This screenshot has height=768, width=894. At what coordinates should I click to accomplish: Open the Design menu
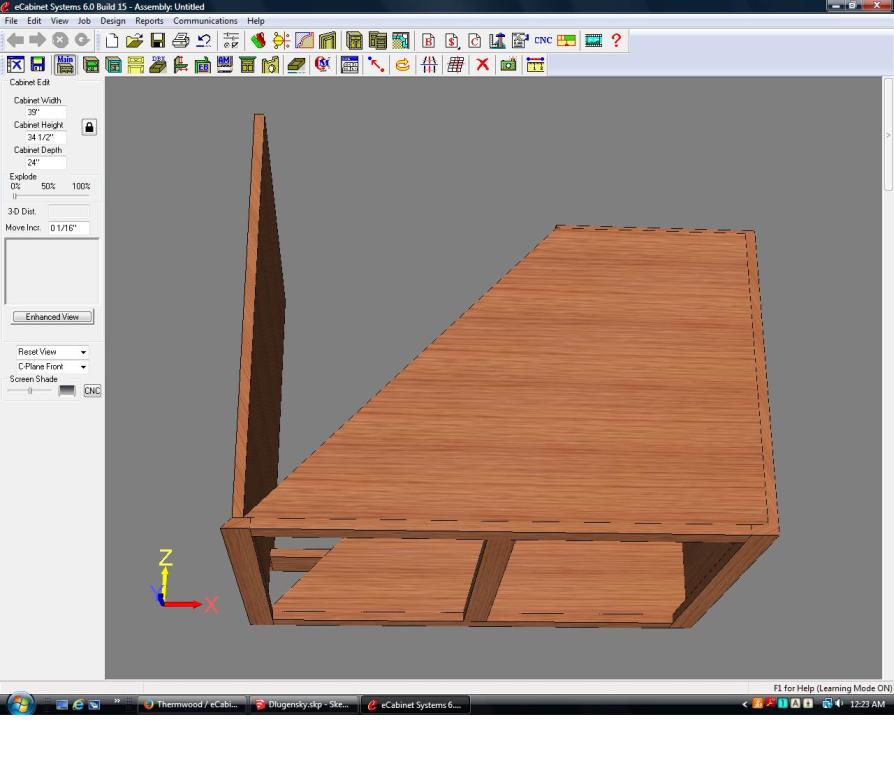(x=113, y=21)
